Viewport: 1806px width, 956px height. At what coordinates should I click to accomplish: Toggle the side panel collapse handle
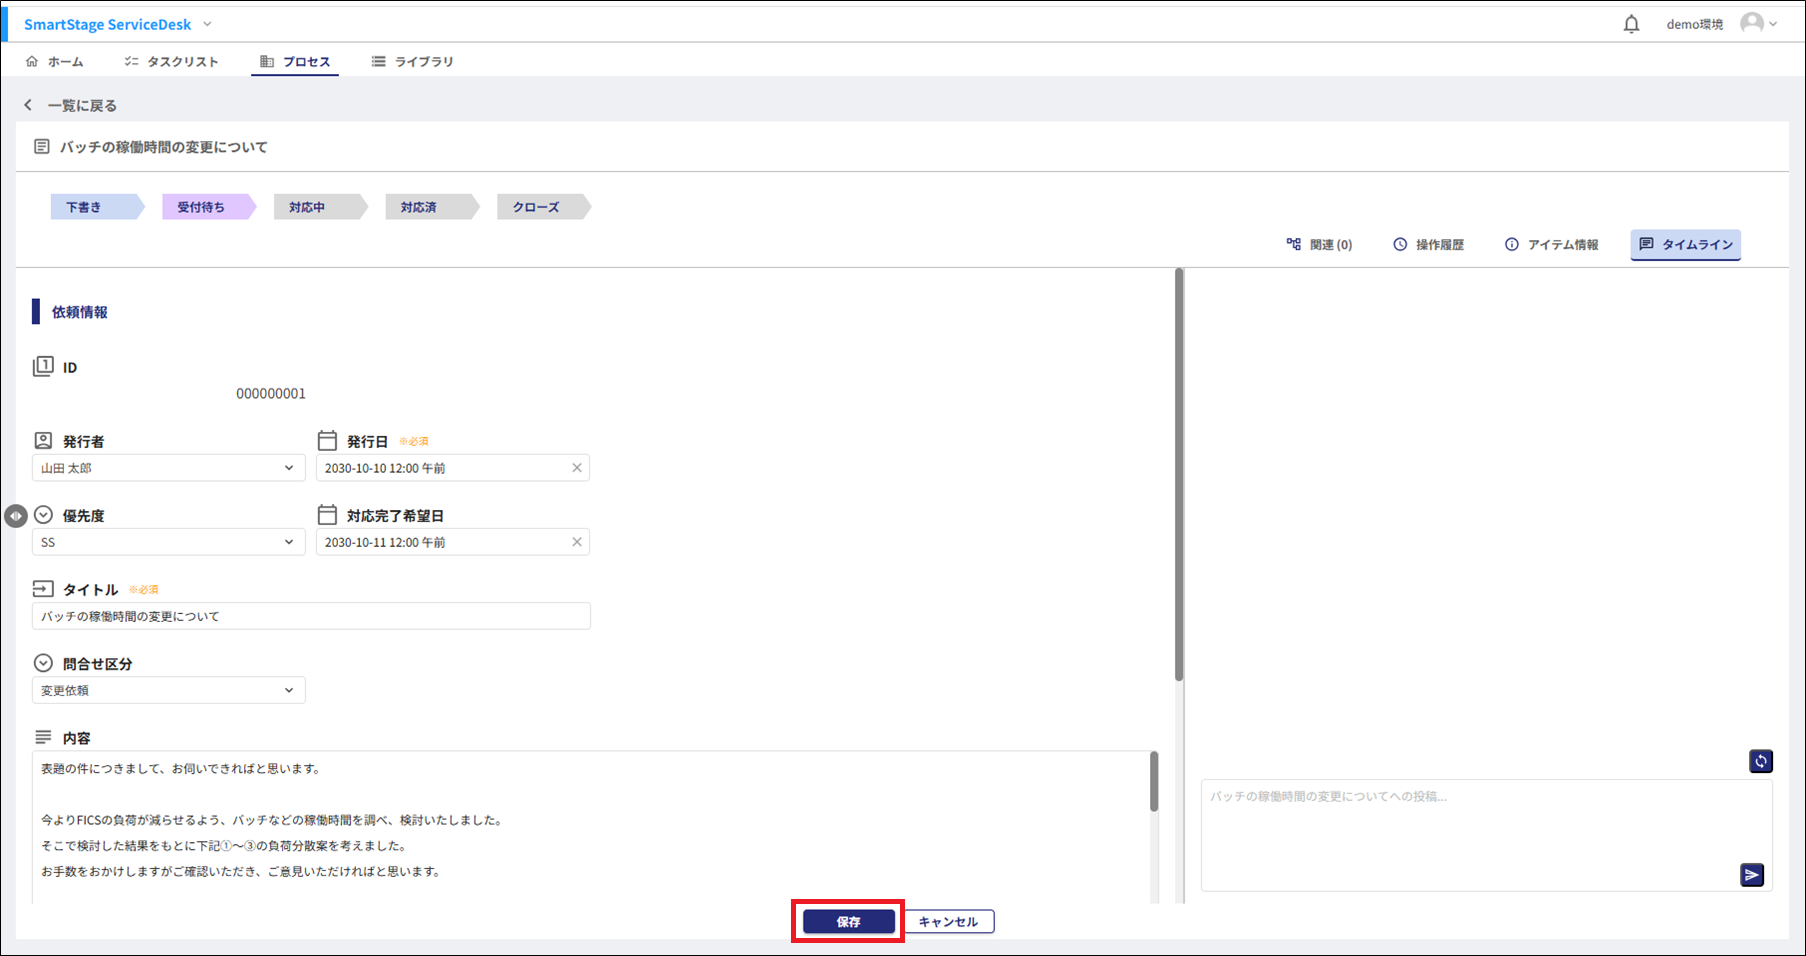click(15, 516)
